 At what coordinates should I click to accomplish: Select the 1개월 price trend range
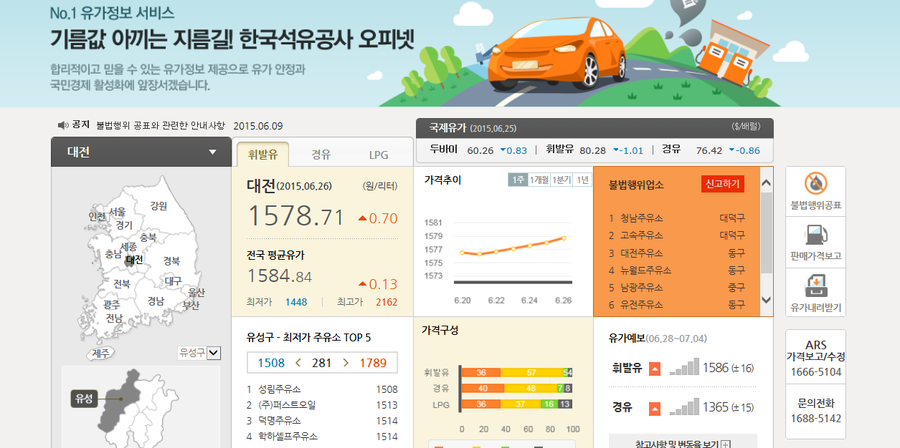click(539, 180)
